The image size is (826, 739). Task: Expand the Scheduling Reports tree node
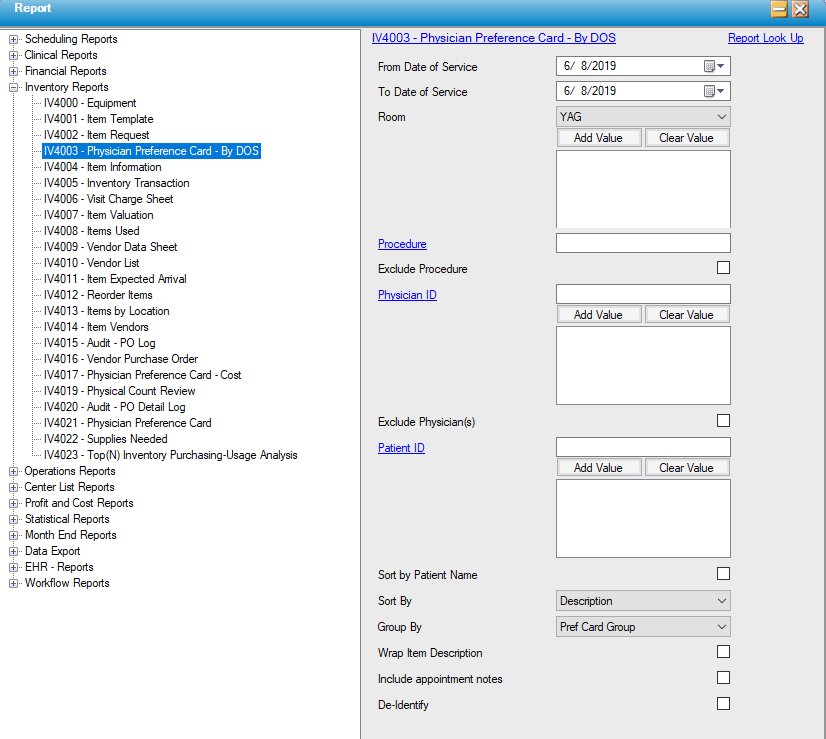[x=14, y=40]
